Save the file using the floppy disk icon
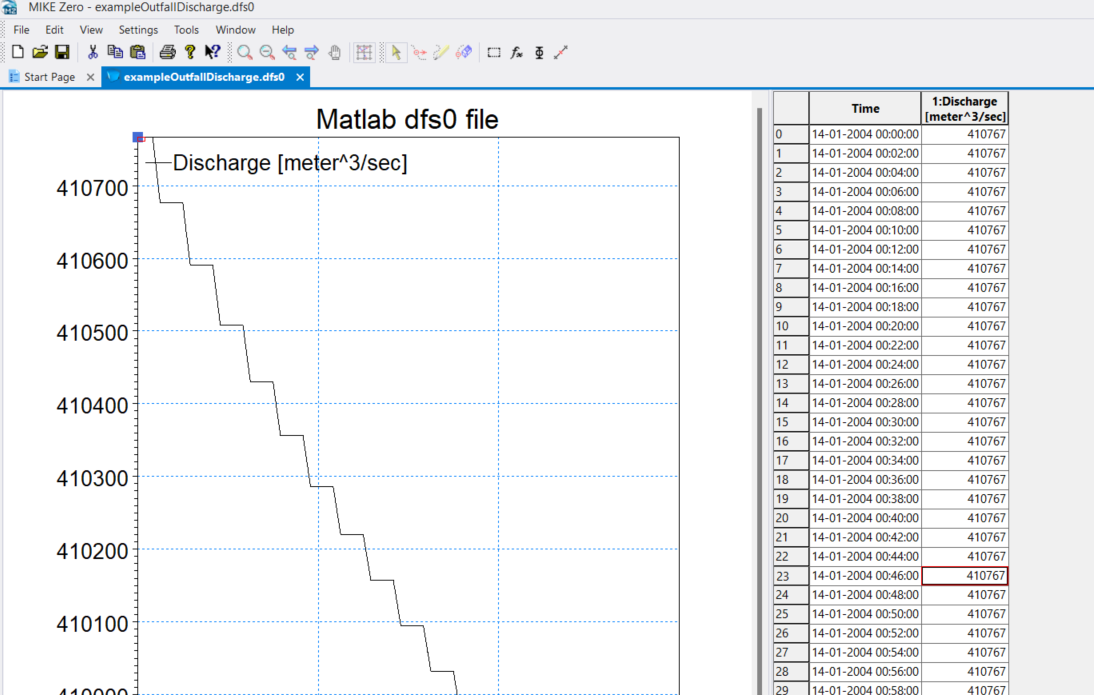 point(61,52)
